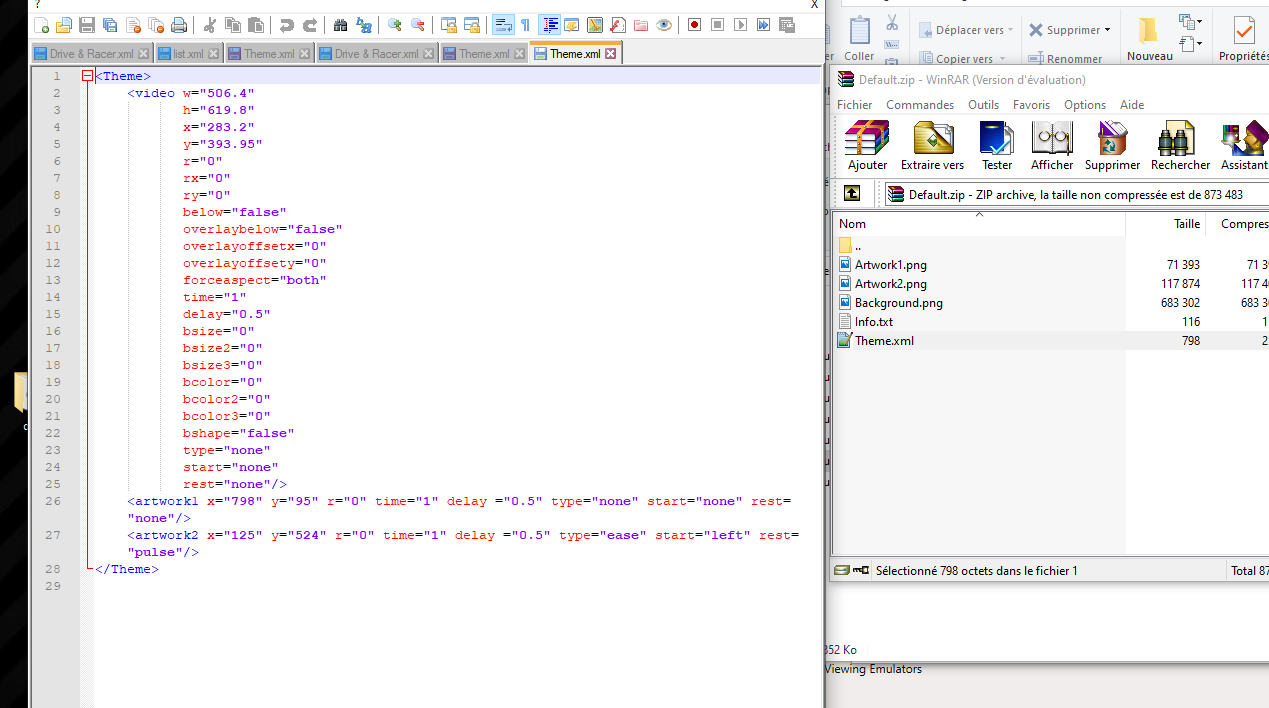Open the Fichier menu in WinRAR
The image size is (1269, 708).
(x=854, y=105)
